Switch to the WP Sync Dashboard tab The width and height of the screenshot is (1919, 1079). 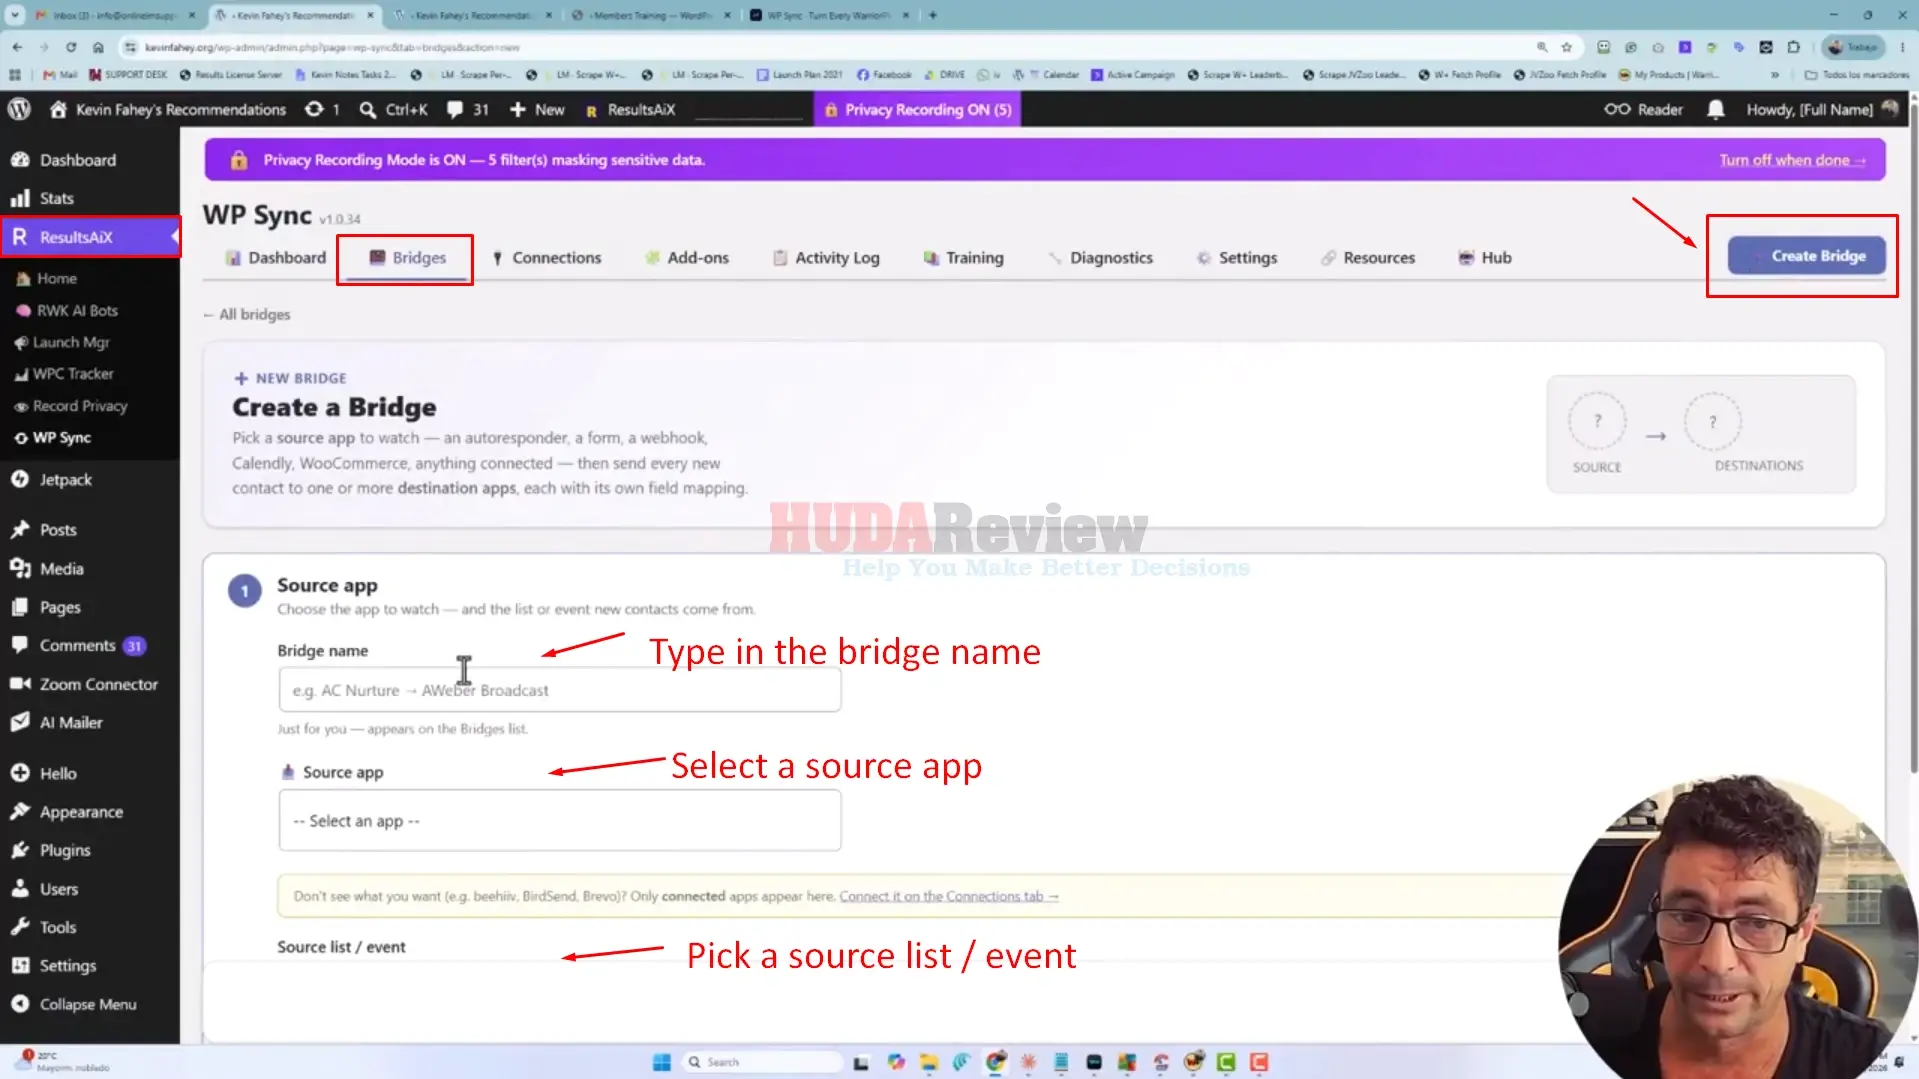point(276,258)
